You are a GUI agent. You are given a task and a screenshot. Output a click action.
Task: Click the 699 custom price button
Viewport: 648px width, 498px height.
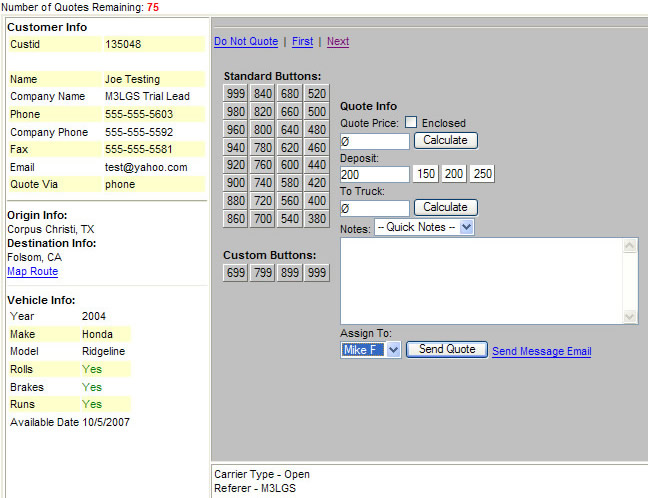(236, 273)
